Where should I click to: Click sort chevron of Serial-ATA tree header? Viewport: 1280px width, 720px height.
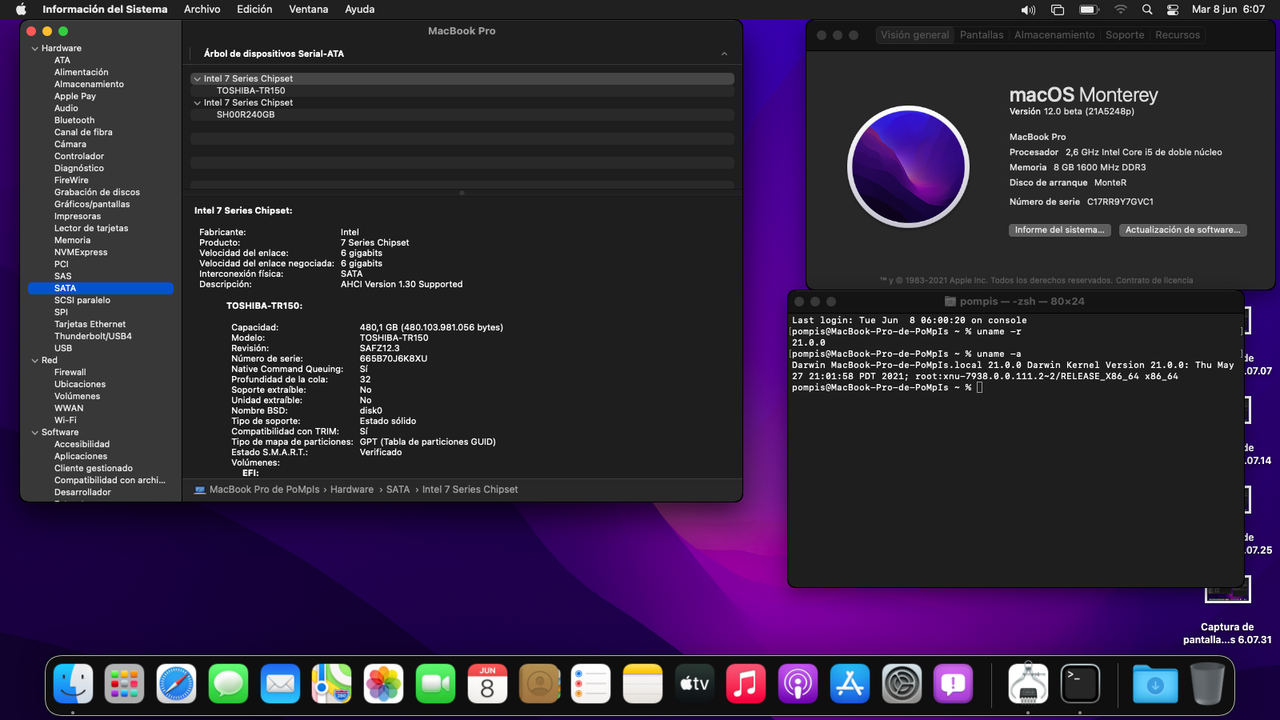pyautogui.click(x=724, y=53)
